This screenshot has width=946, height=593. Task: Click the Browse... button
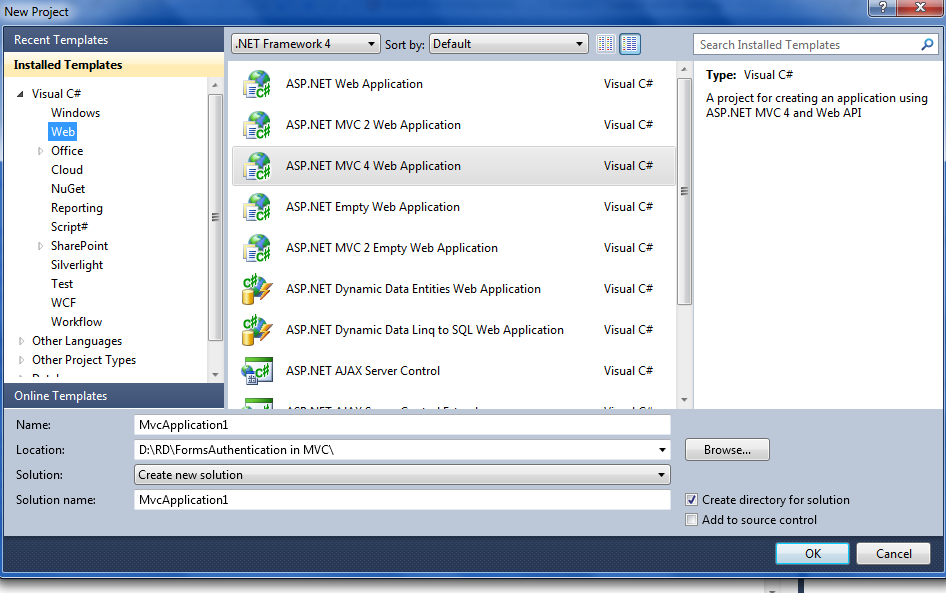[727, 450]
